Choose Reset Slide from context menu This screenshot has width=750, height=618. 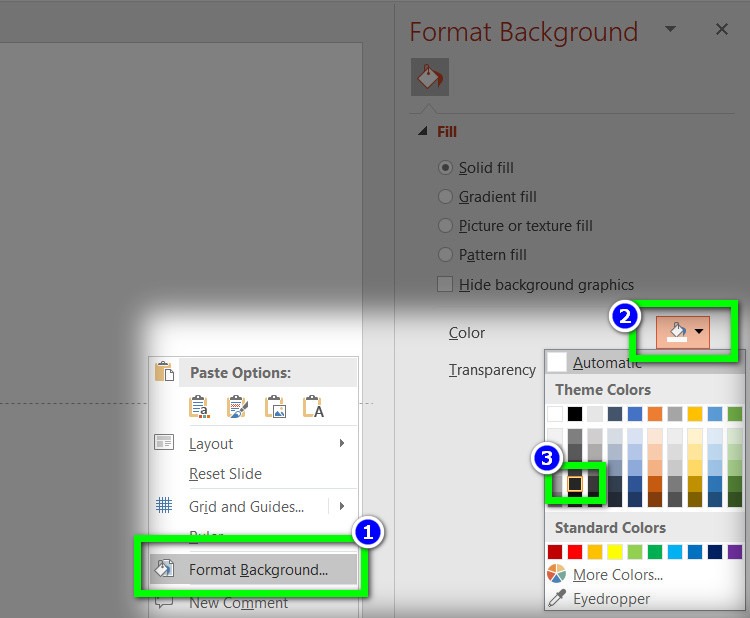click(x=225, y=473)
